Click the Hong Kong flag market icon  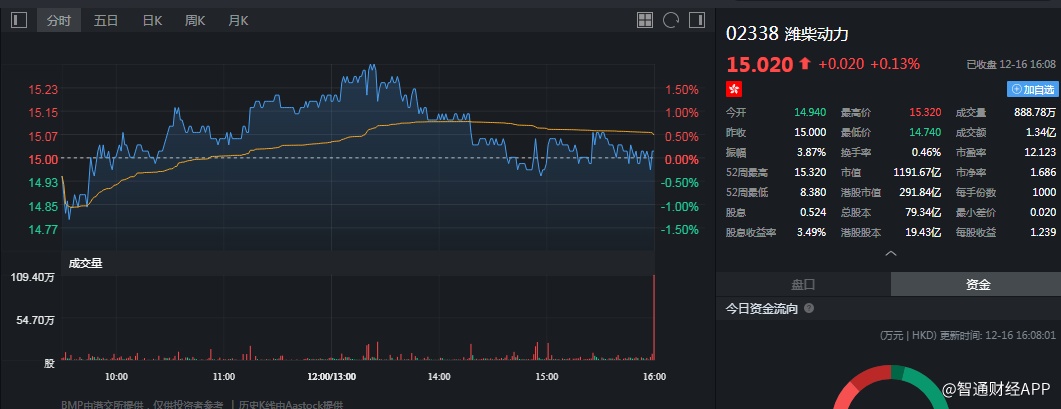pyautogui.click(x=734, y=89)
